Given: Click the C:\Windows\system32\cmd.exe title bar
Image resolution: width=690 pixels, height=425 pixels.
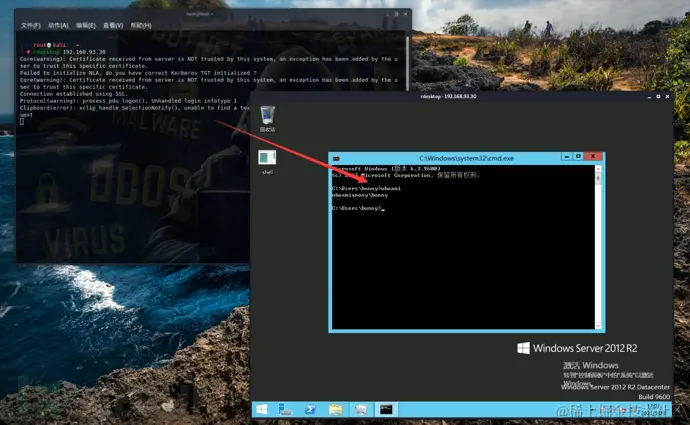Looking at the screenshot, I should coord(466,158).
